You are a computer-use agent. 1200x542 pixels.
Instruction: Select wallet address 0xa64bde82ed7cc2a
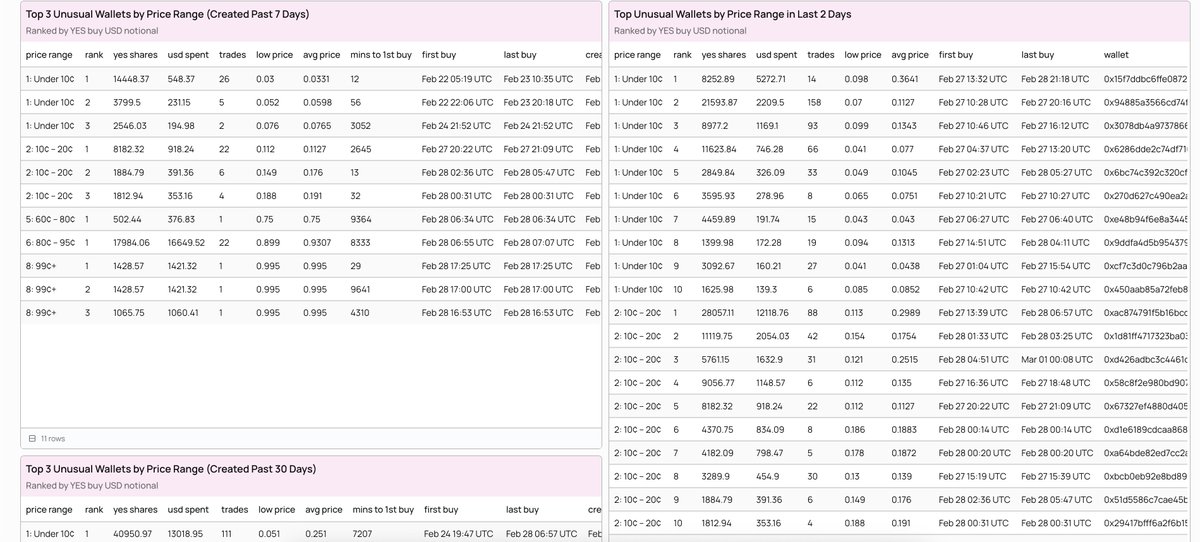[1145, 453]
